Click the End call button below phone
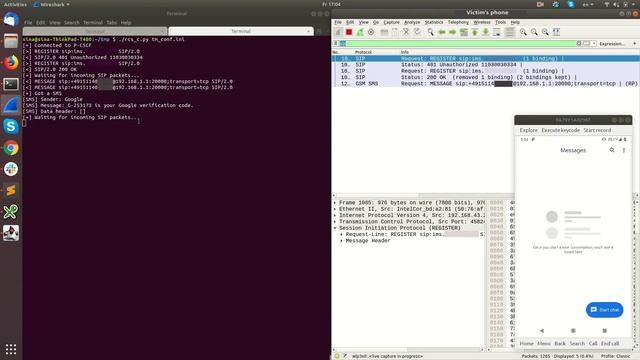Image resolution: width=640 pixels, height=360 pixels. 610,344
